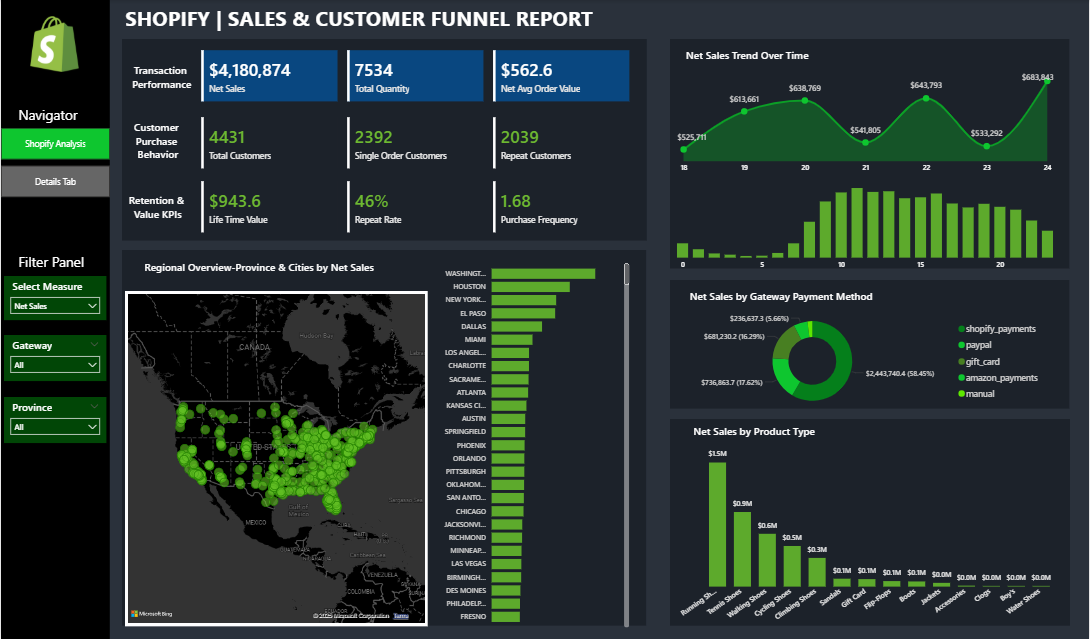Click the donut label $681,230.2 (16.29%)
This screenshot has width=1090, height=639.
coord(734,337)
